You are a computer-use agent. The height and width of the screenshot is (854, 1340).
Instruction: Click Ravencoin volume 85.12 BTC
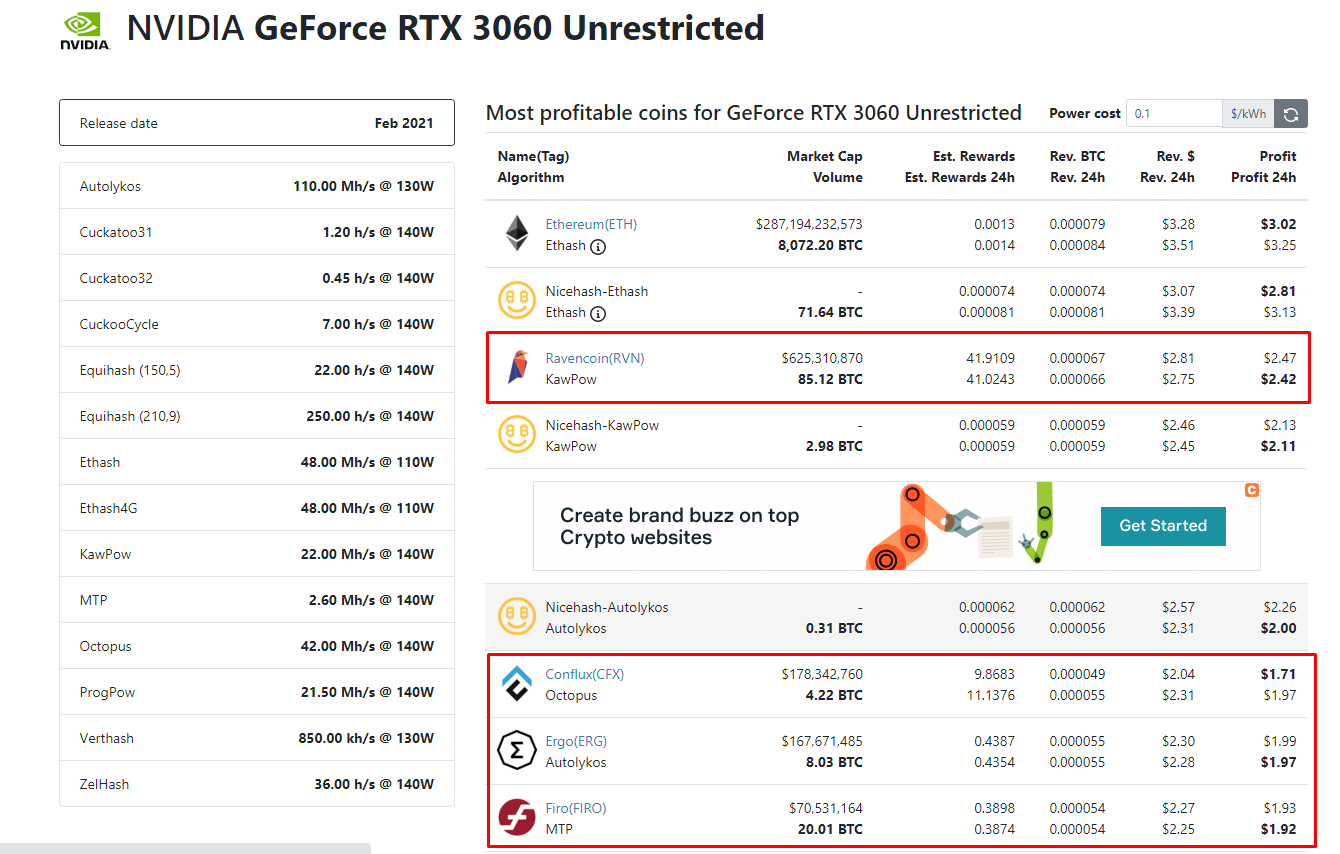tap(828, 379)
